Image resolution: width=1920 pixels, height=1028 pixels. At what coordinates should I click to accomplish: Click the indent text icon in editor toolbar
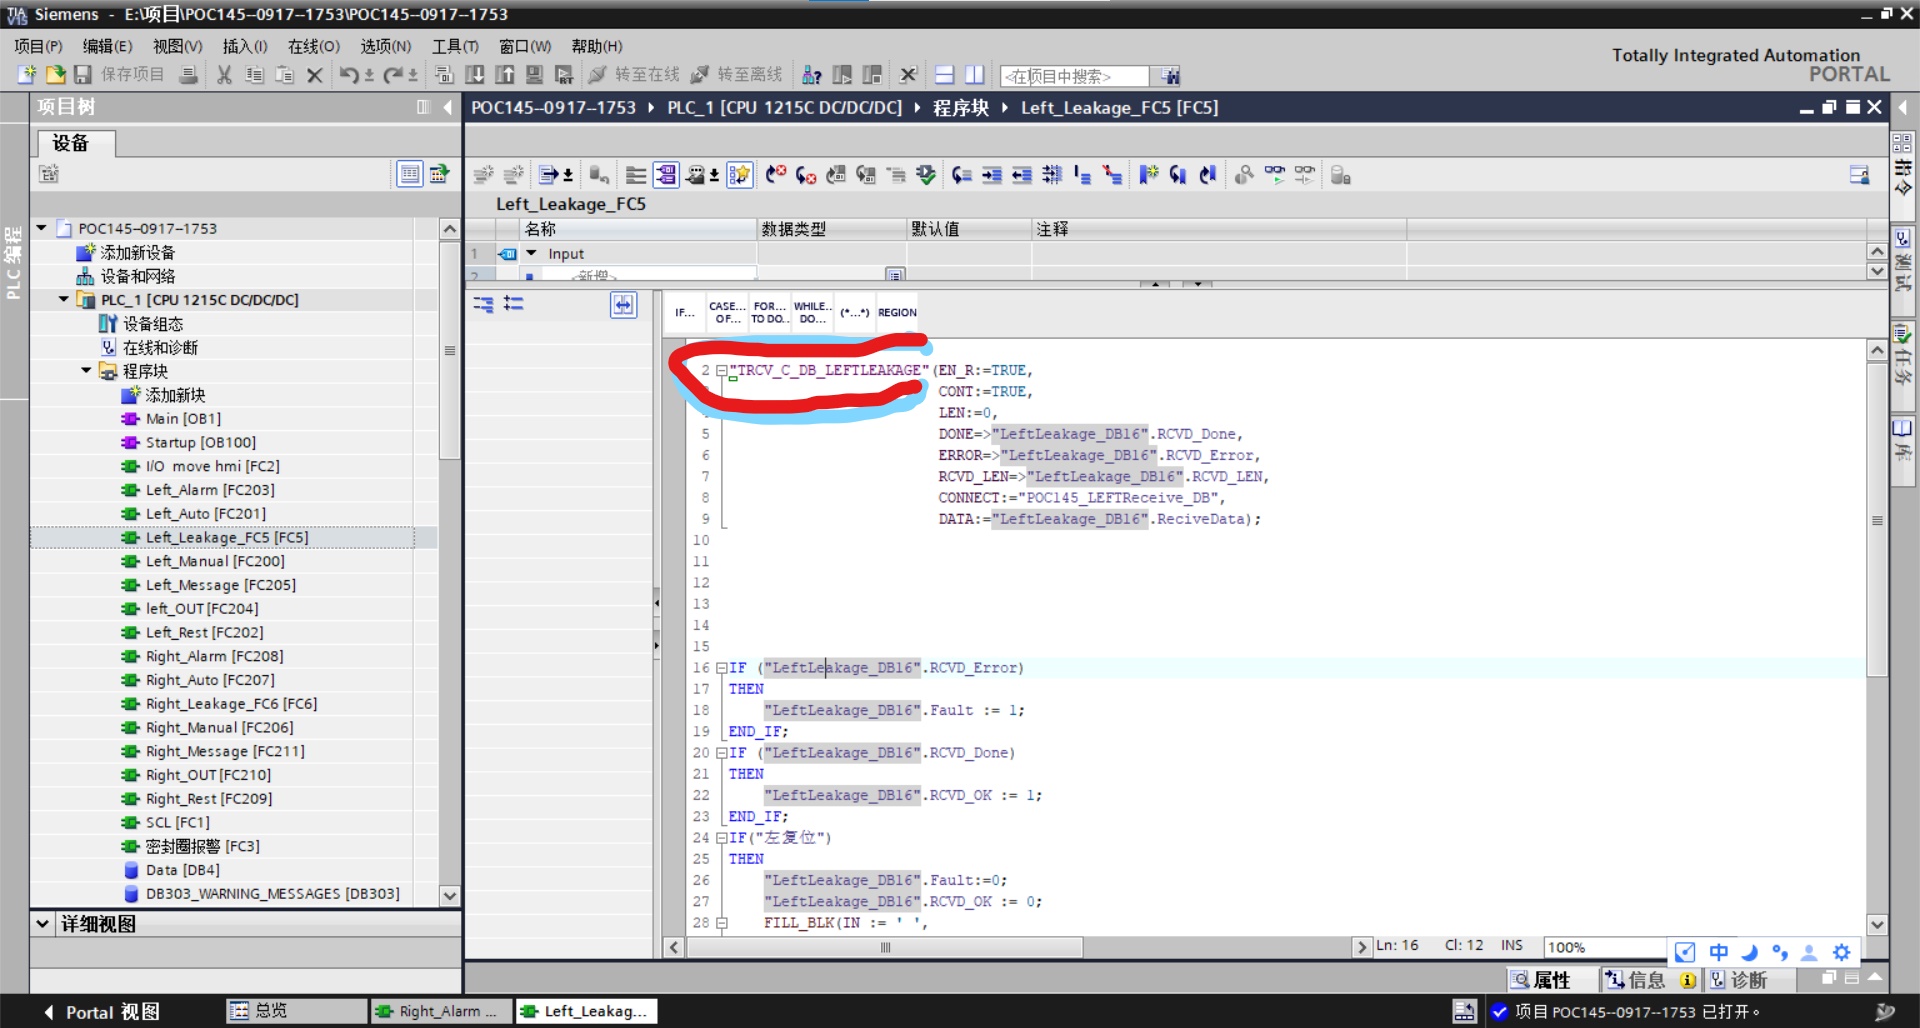tap(992, 175)
